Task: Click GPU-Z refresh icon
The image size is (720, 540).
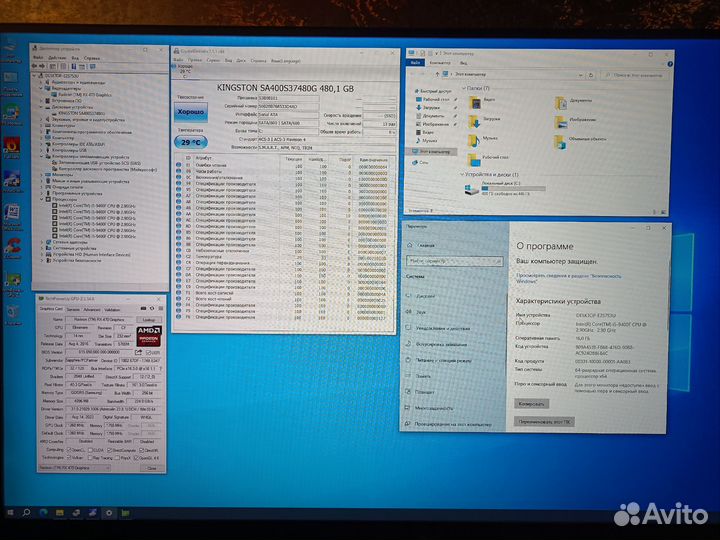Action: [152, 309]
